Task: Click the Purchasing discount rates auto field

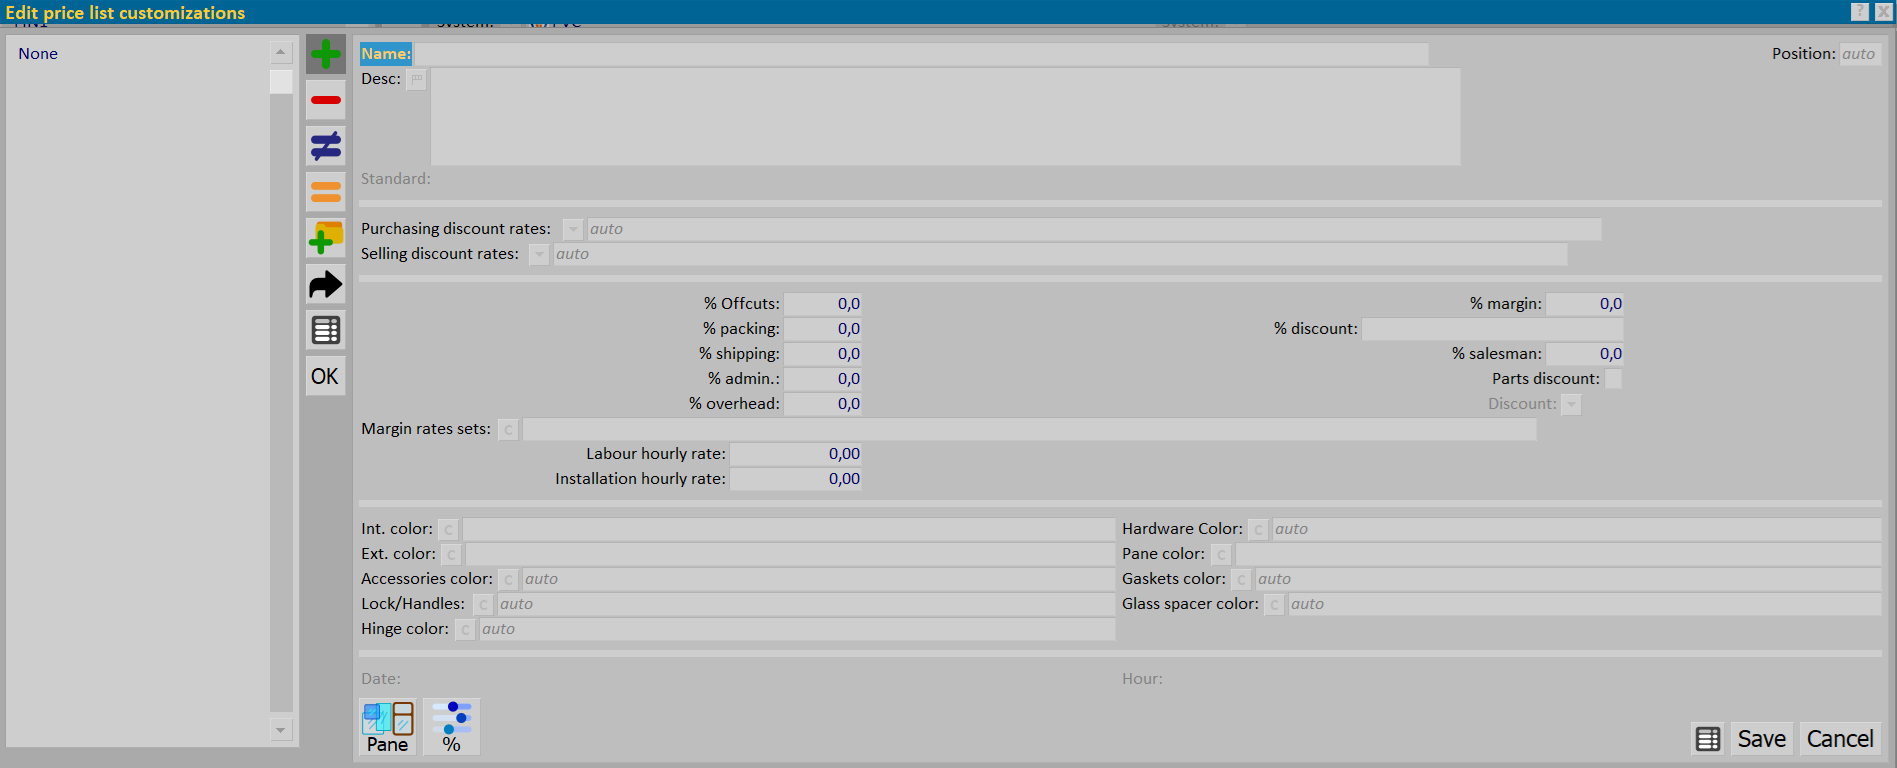Action: pyautogui.click(x=1094, y=229)
